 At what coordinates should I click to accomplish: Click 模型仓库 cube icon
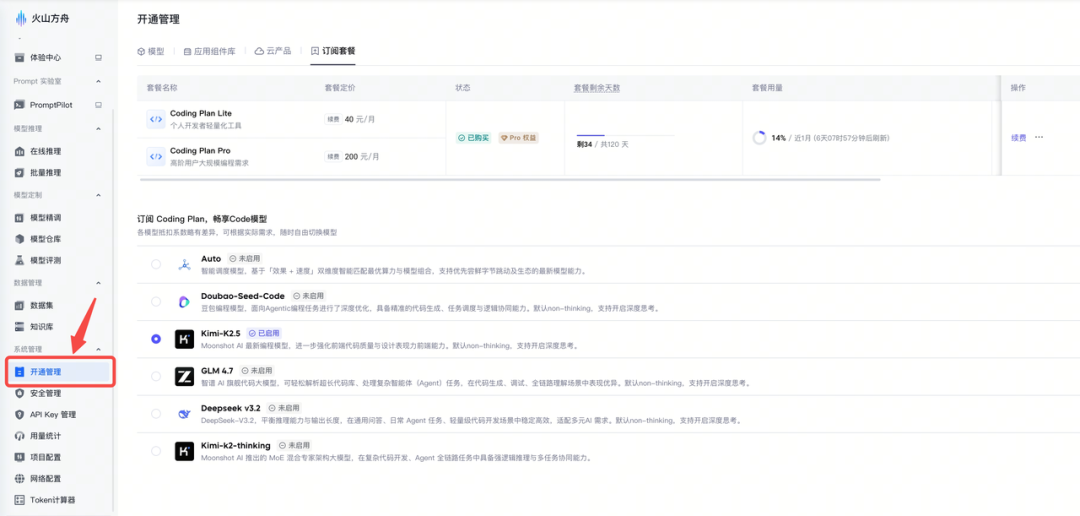click(19, 239)
